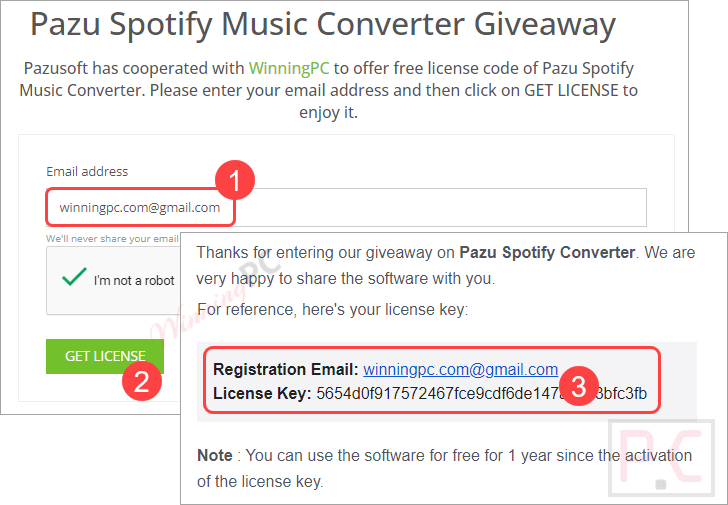Viewport: 728px width, 505px height.
Task: Open the green WinningPC hyperlink
Action: pos(289,69)
